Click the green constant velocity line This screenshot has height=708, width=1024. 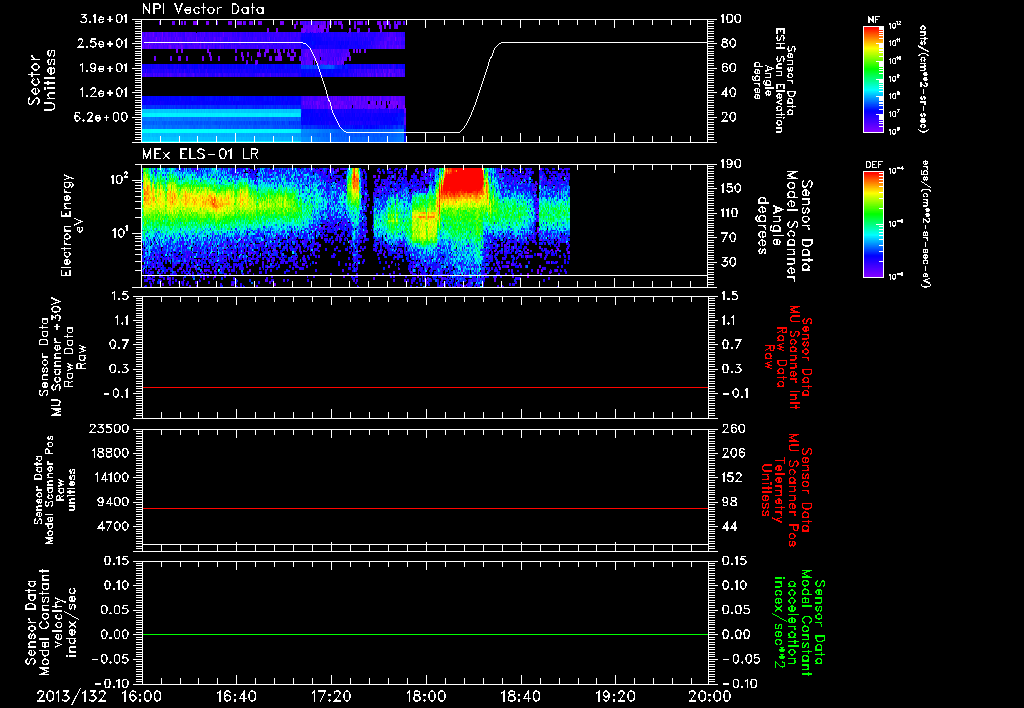coord(425,634)
